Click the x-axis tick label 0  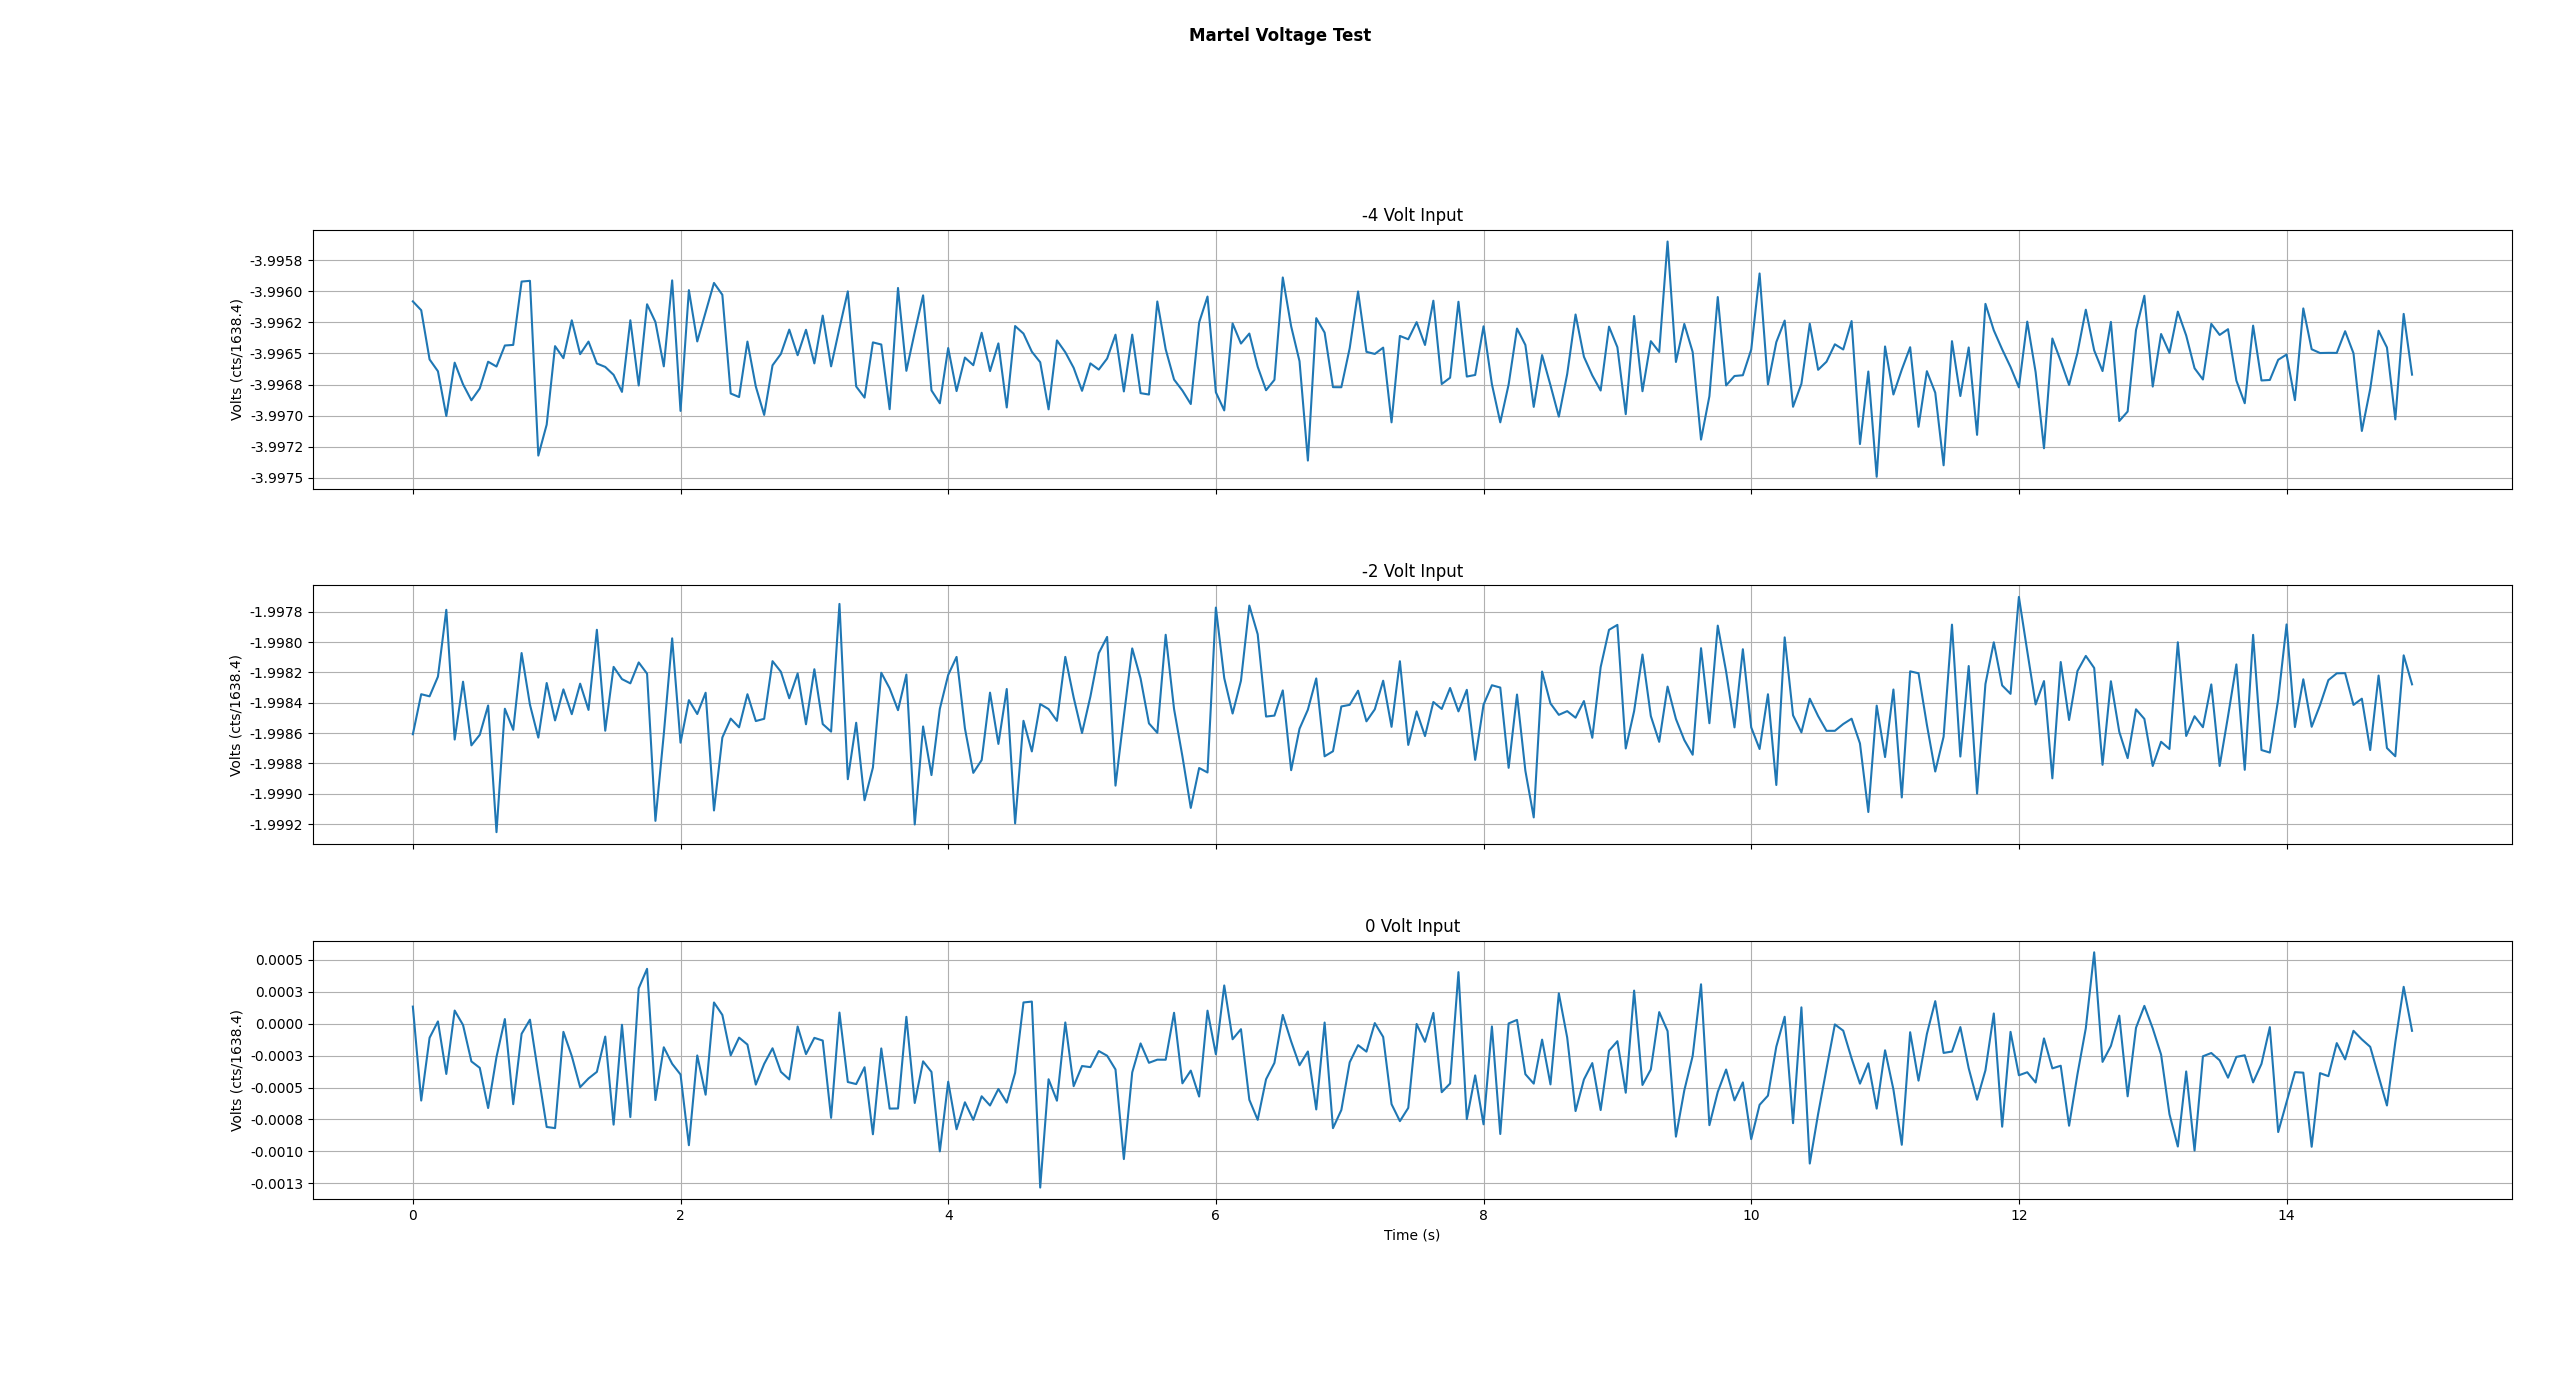[x=413, y=1215]
